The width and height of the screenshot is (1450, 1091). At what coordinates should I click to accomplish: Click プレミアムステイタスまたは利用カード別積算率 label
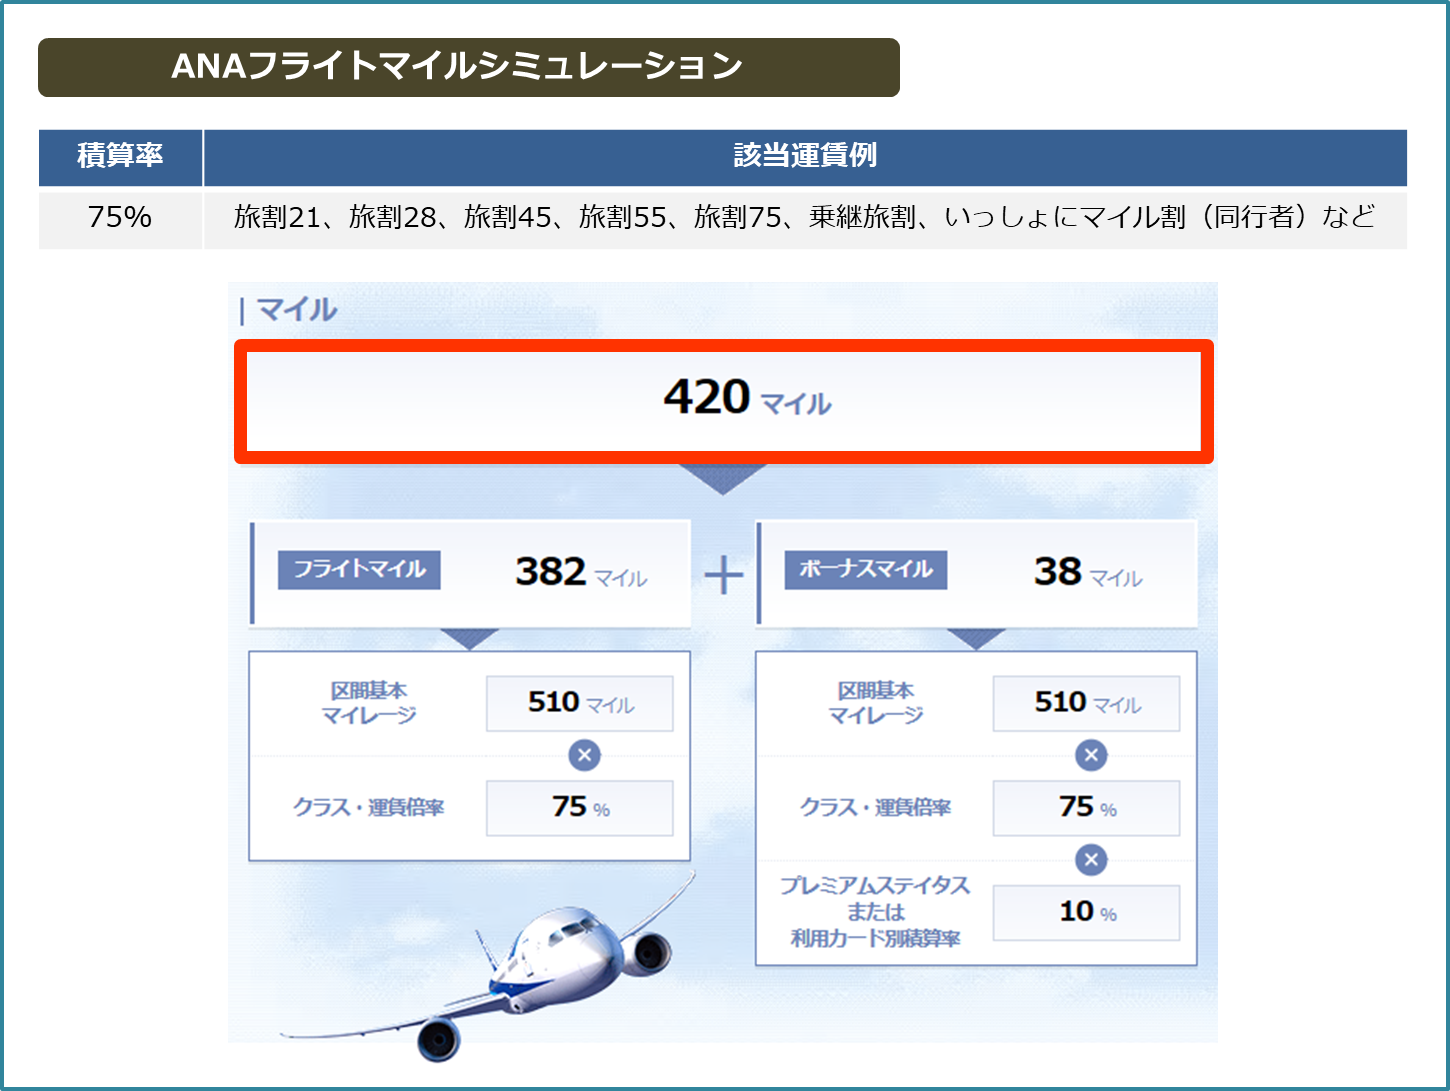tap(876, 912)
